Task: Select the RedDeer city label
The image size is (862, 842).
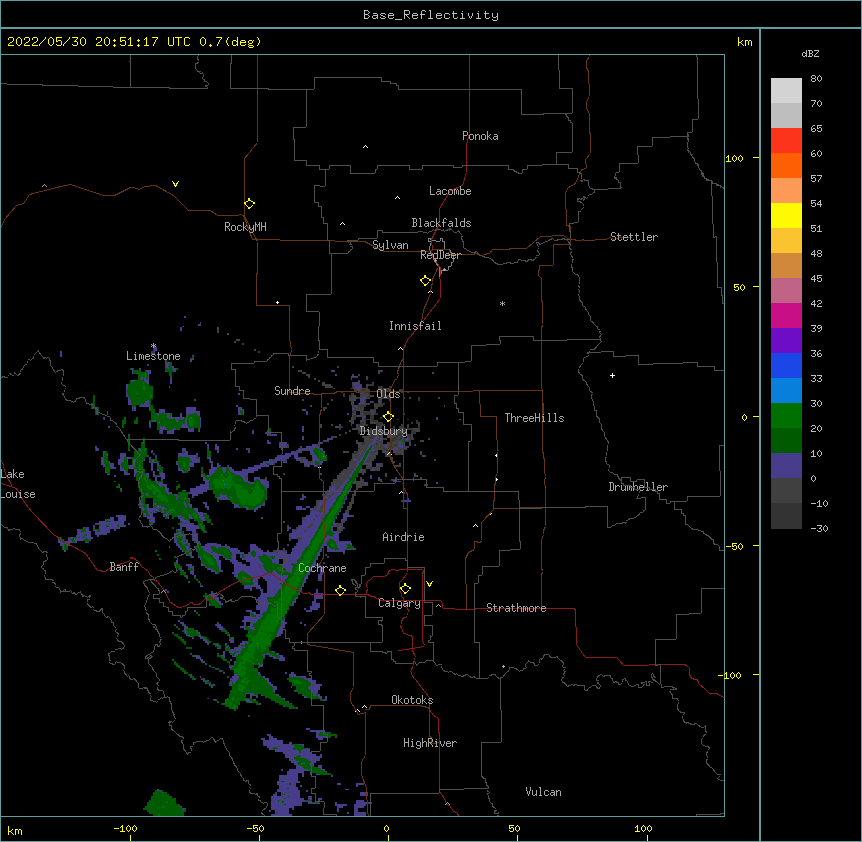Action: pos(440,255)
